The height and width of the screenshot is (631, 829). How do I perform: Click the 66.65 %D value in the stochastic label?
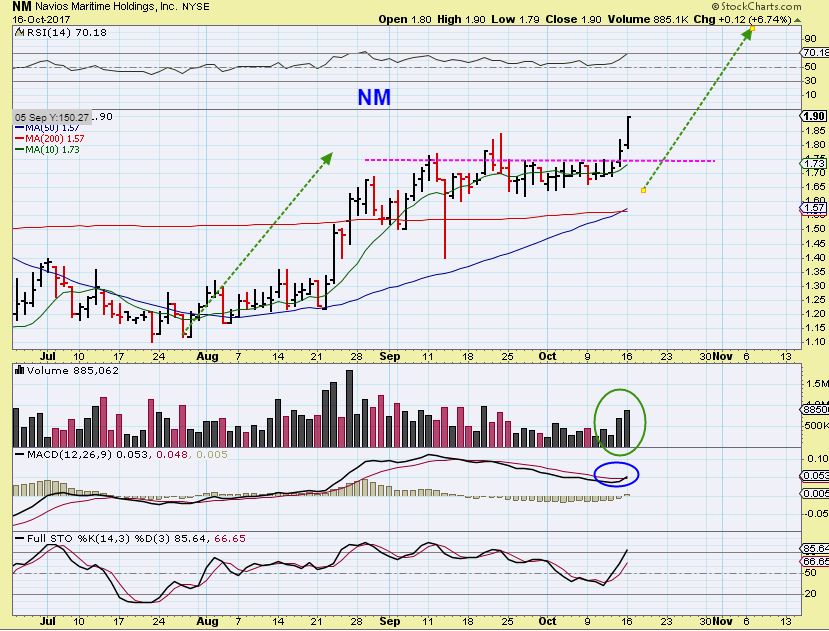(x=229, y=538)
